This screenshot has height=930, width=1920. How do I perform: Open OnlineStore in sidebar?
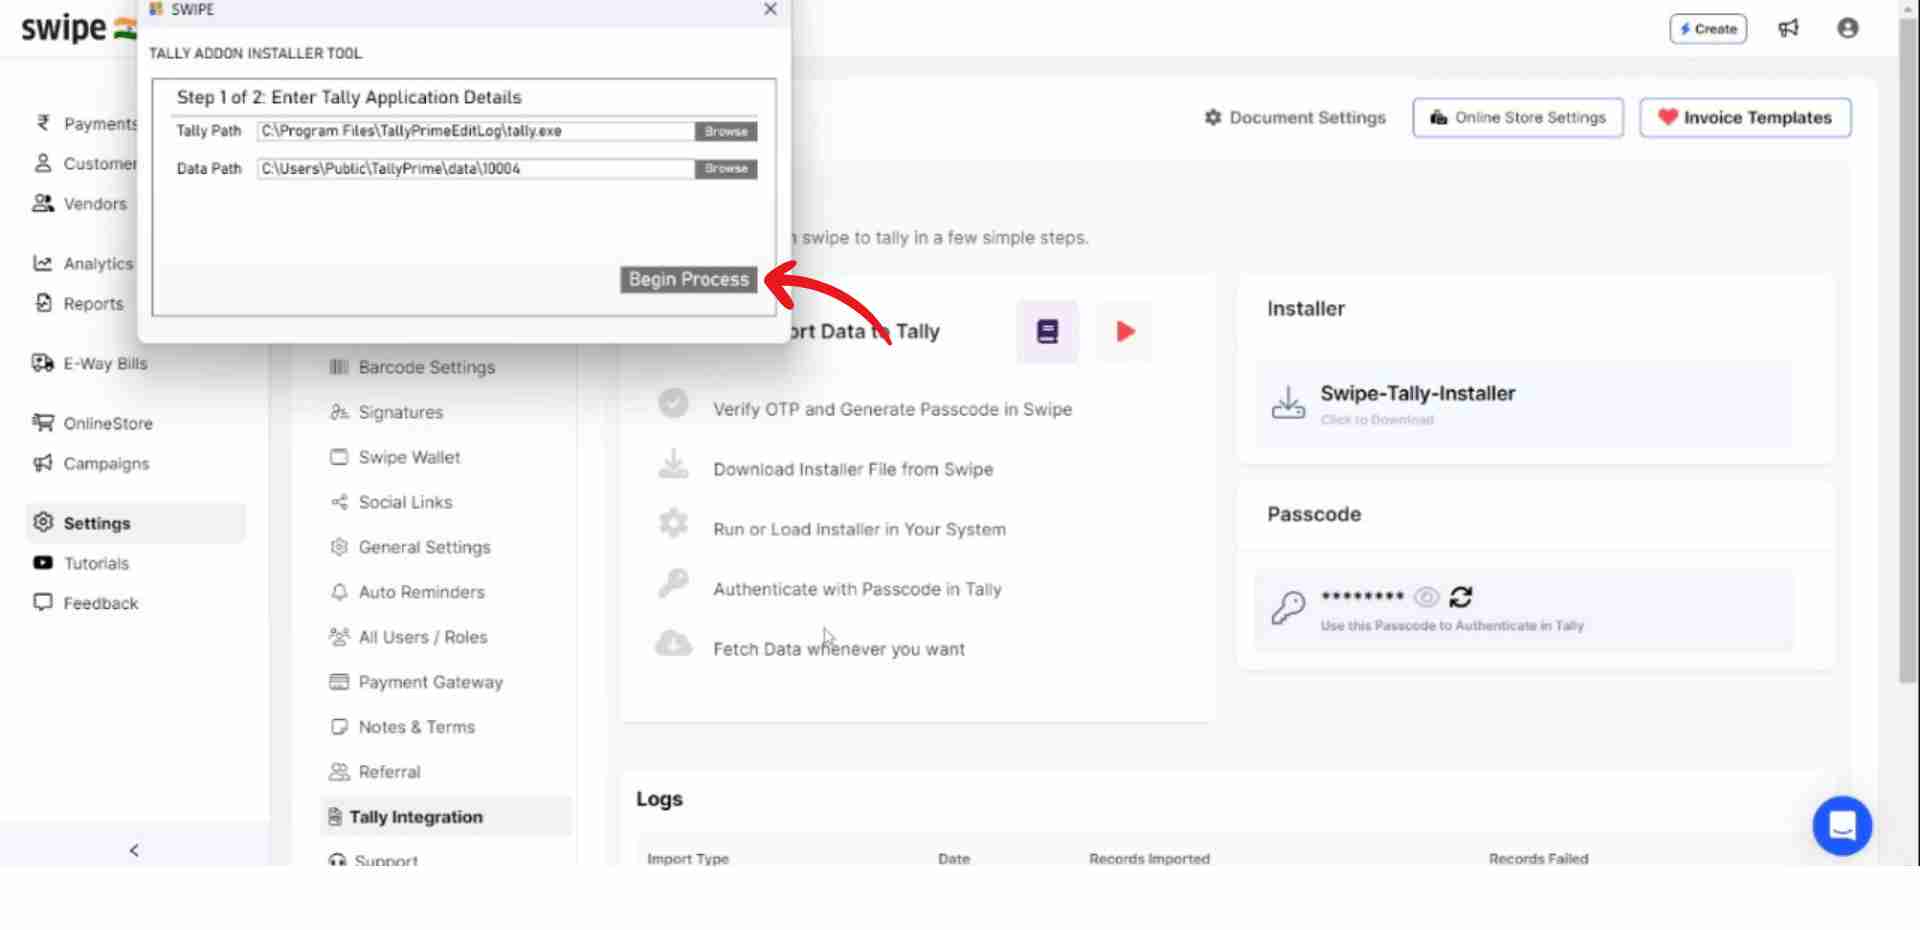(93, 423)
